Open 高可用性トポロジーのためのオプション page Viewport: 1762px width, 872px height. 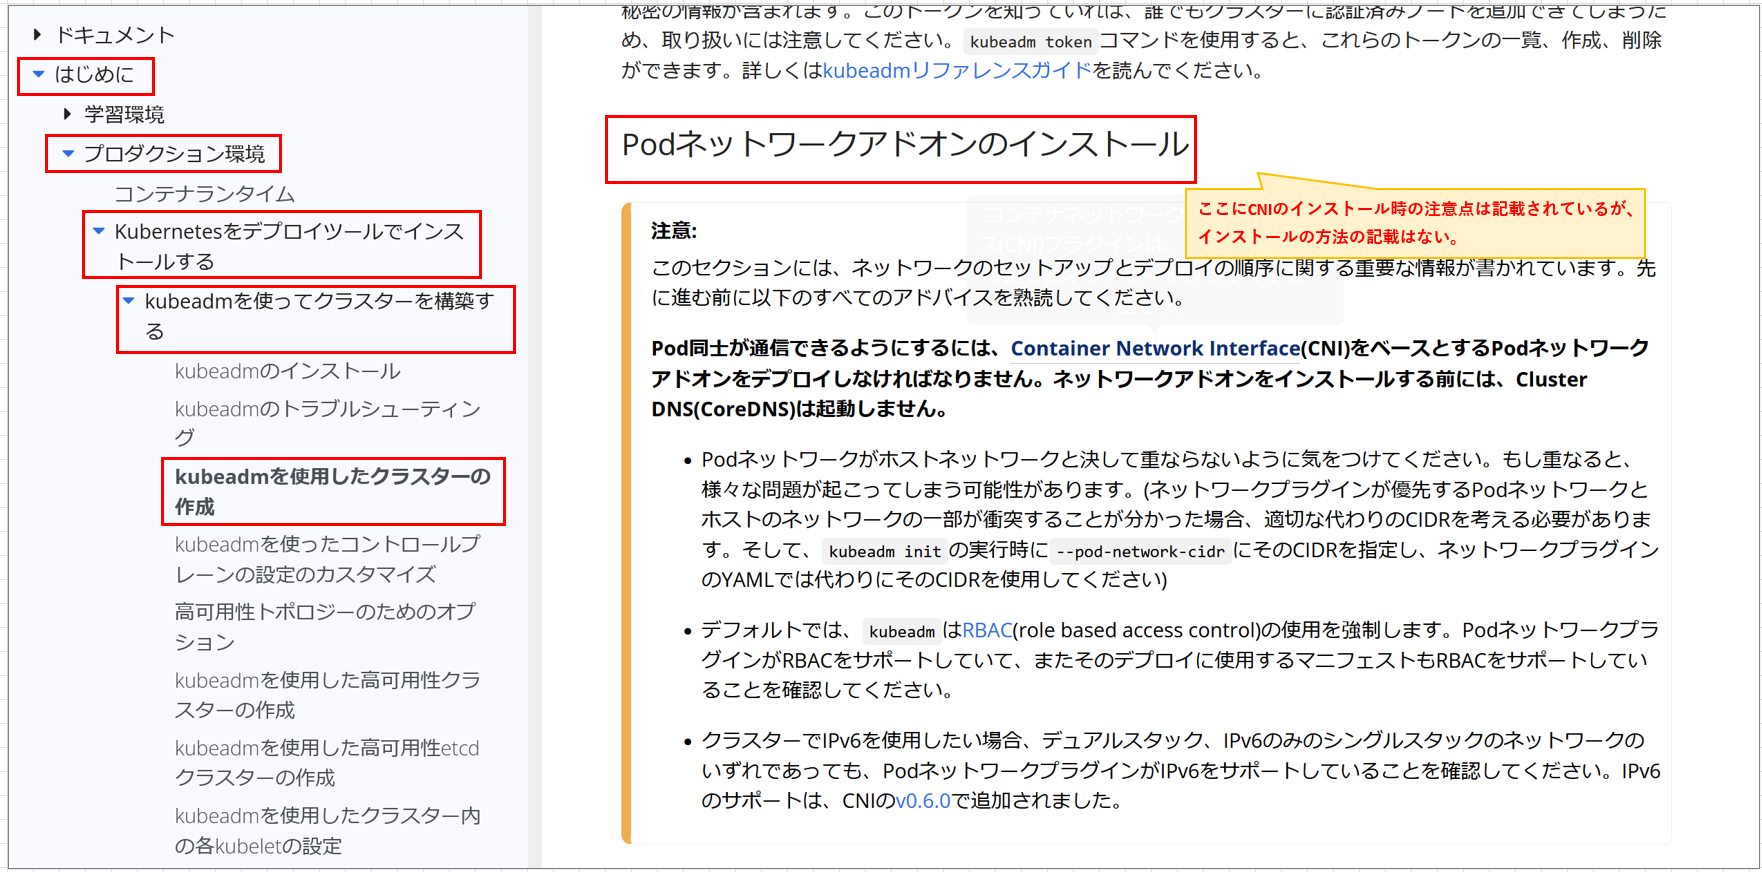tap(325, 626)
